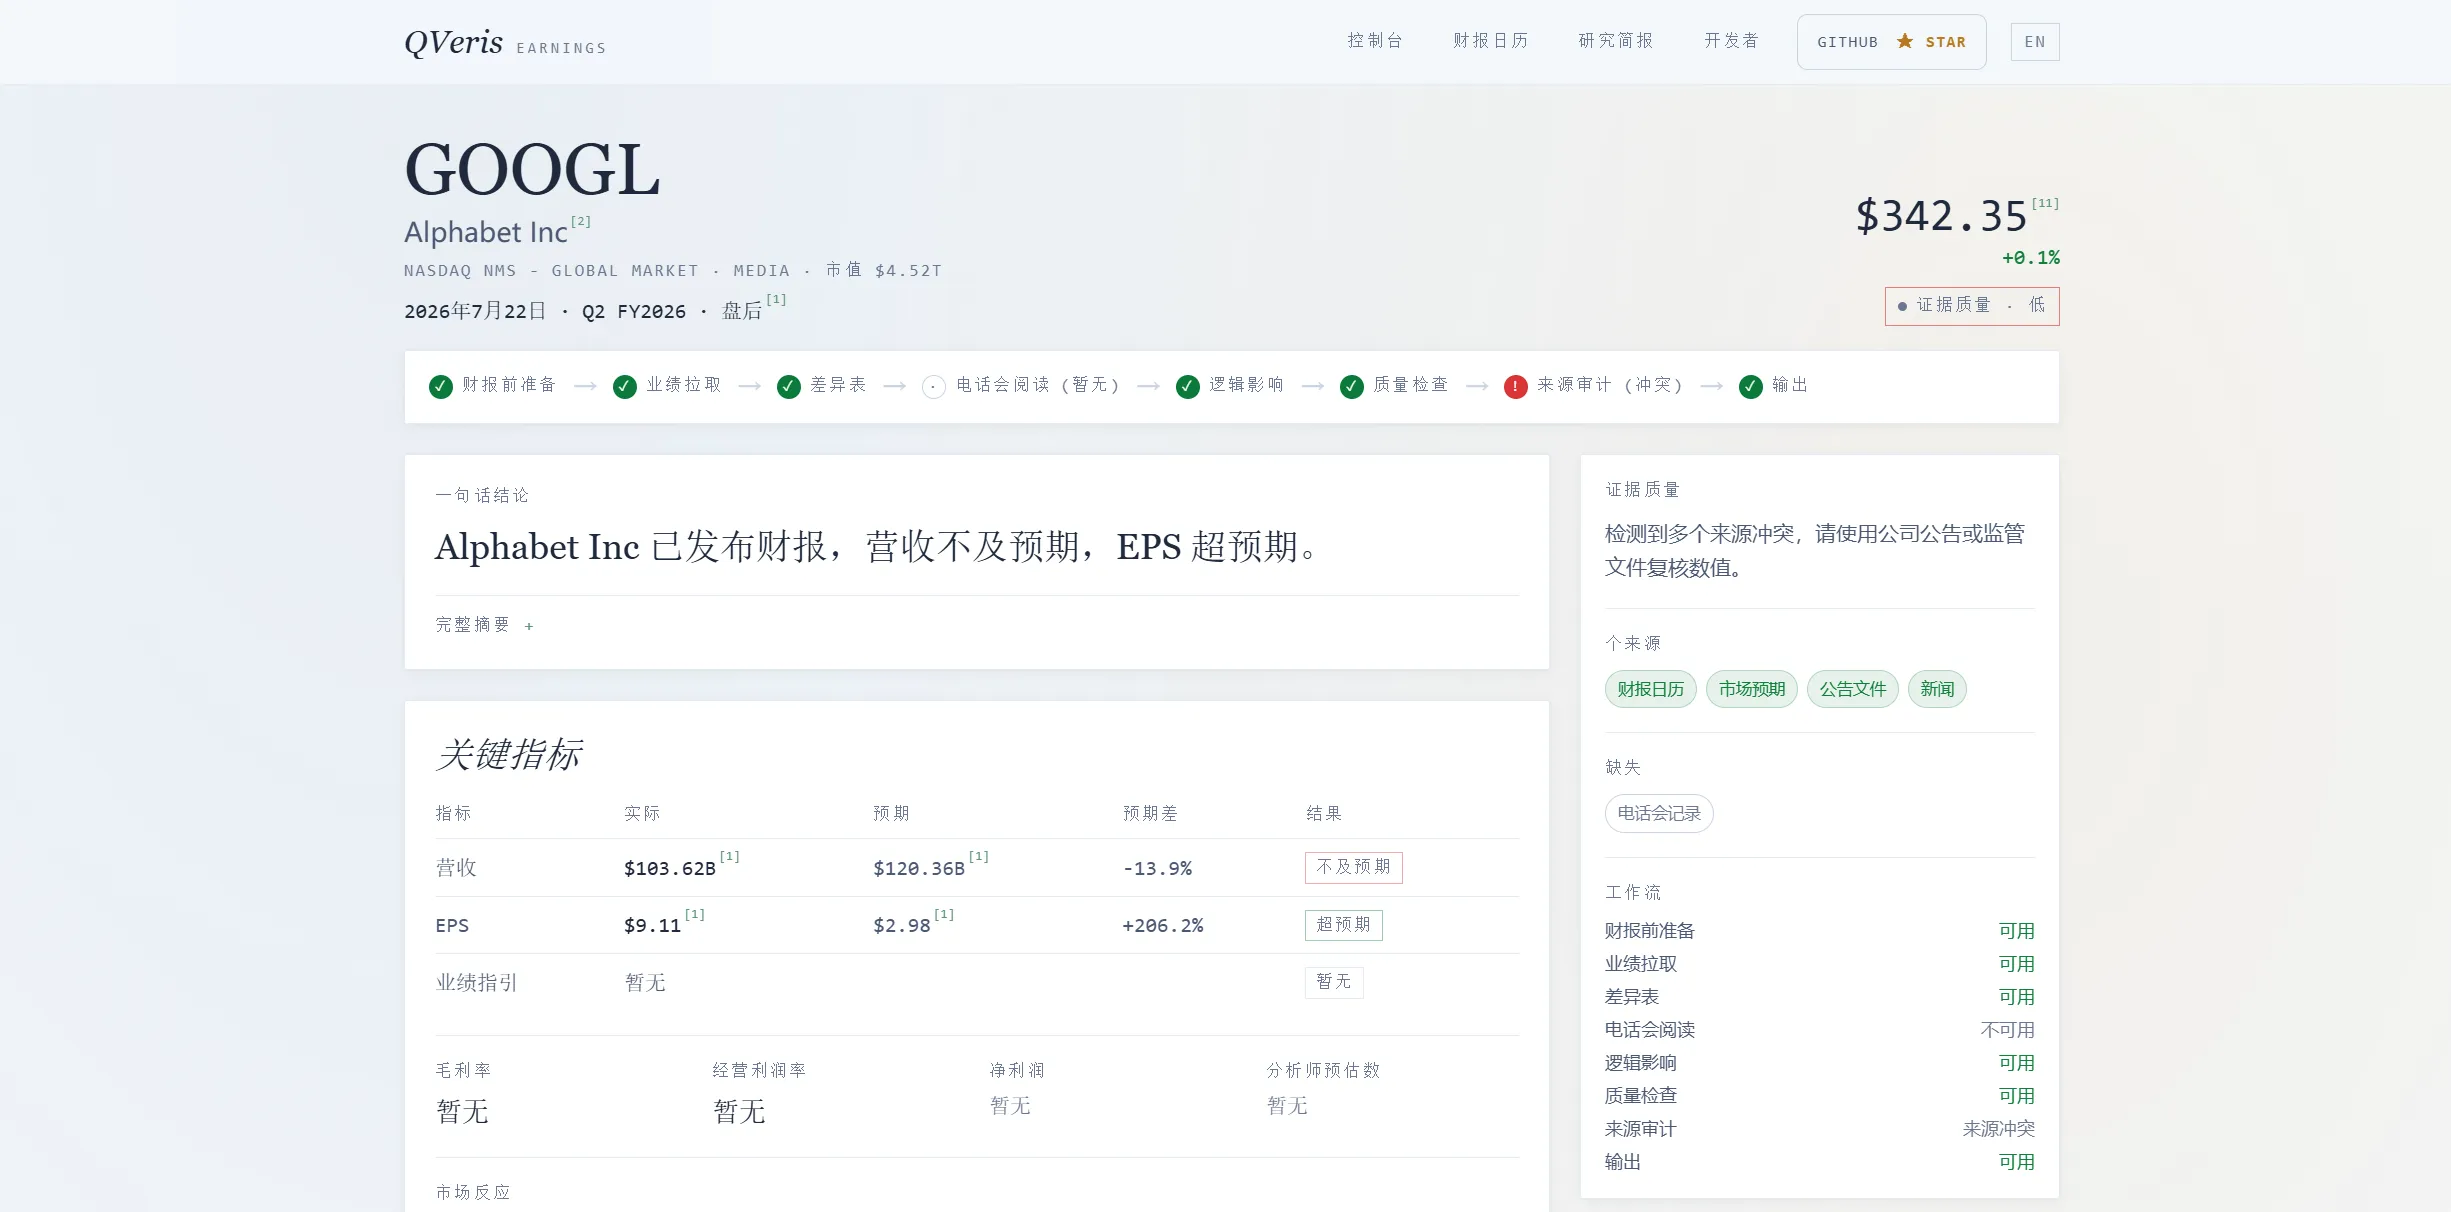Click the 来源冲突 workflow status
Image resolution: width=2451 pixels, height=1212 pixels.
click(x=1998, y=1129)
